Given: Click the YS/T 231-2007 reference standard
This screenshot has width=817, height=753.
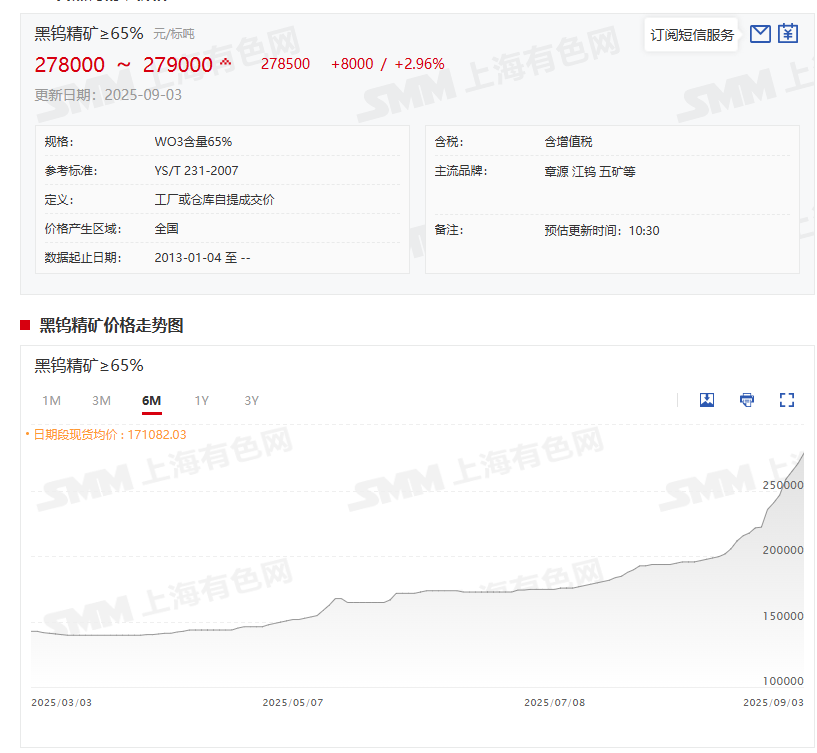Looking at the screenshot, I should tap(196, 171).
